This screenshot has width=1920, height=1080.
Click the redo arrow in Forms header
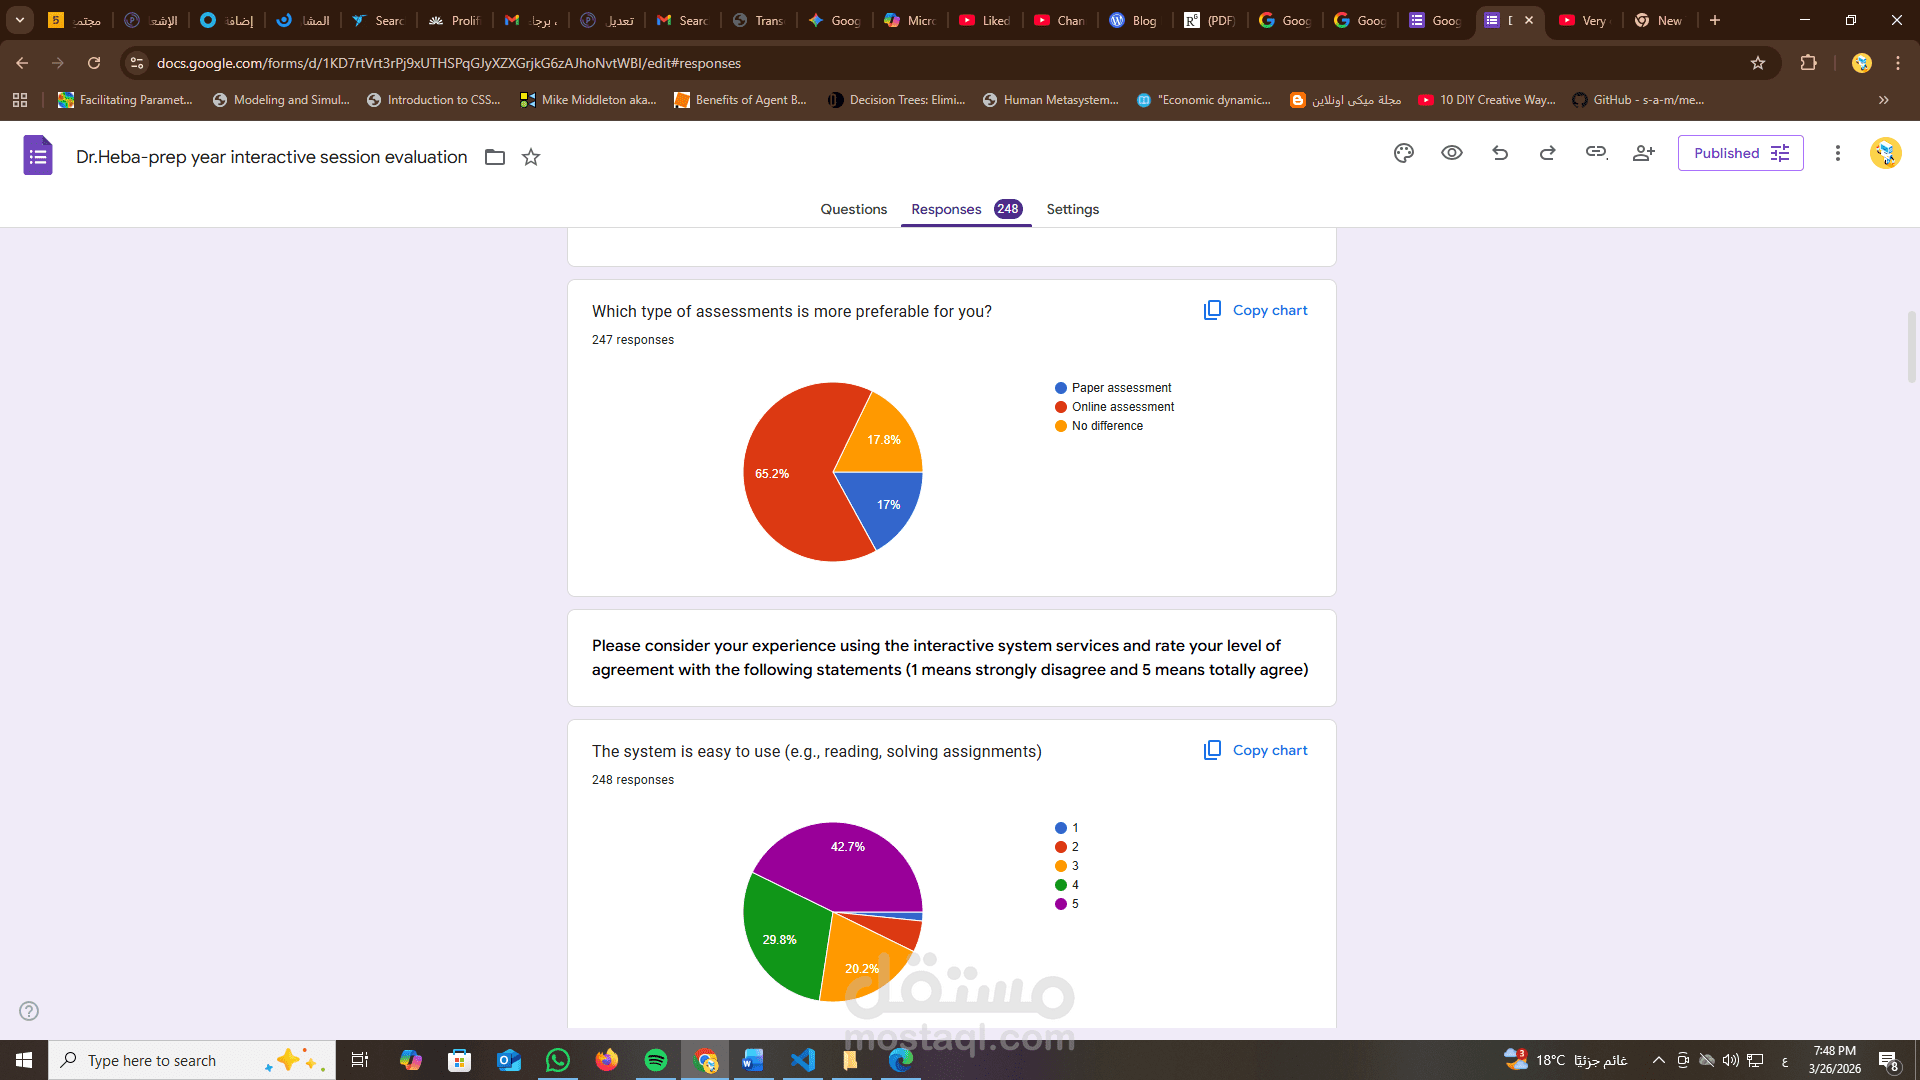(1548, 153)
